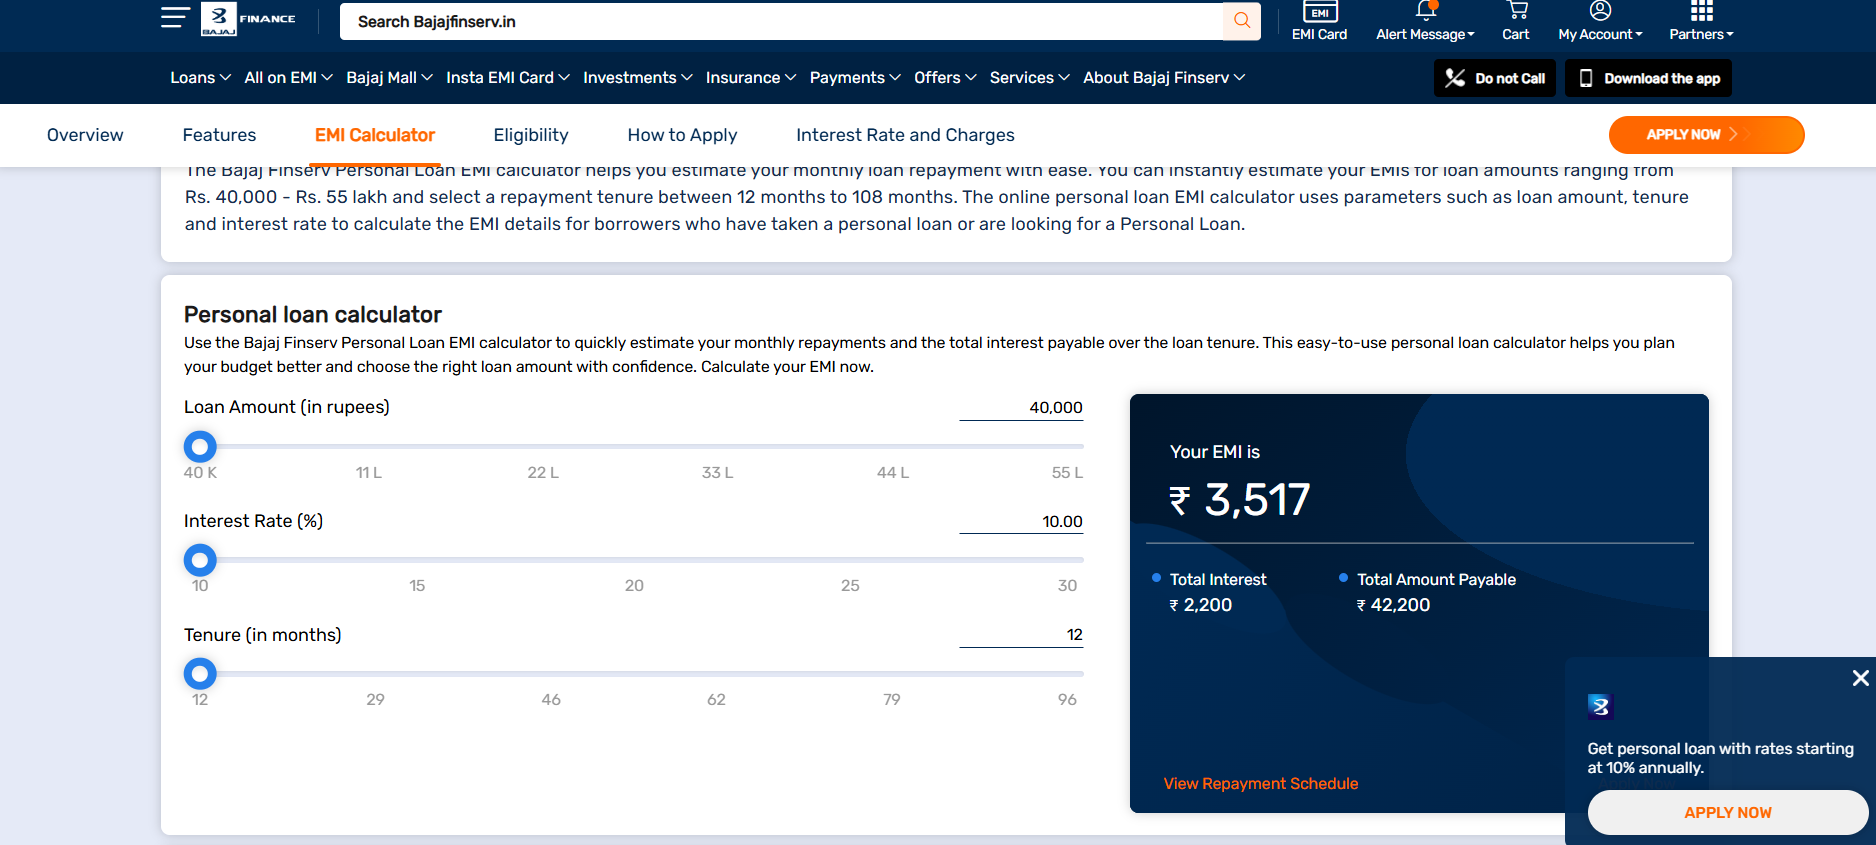1876x845 pixels.
Task: Click the orange search magnifier icon
Action: coord(1242,21)
